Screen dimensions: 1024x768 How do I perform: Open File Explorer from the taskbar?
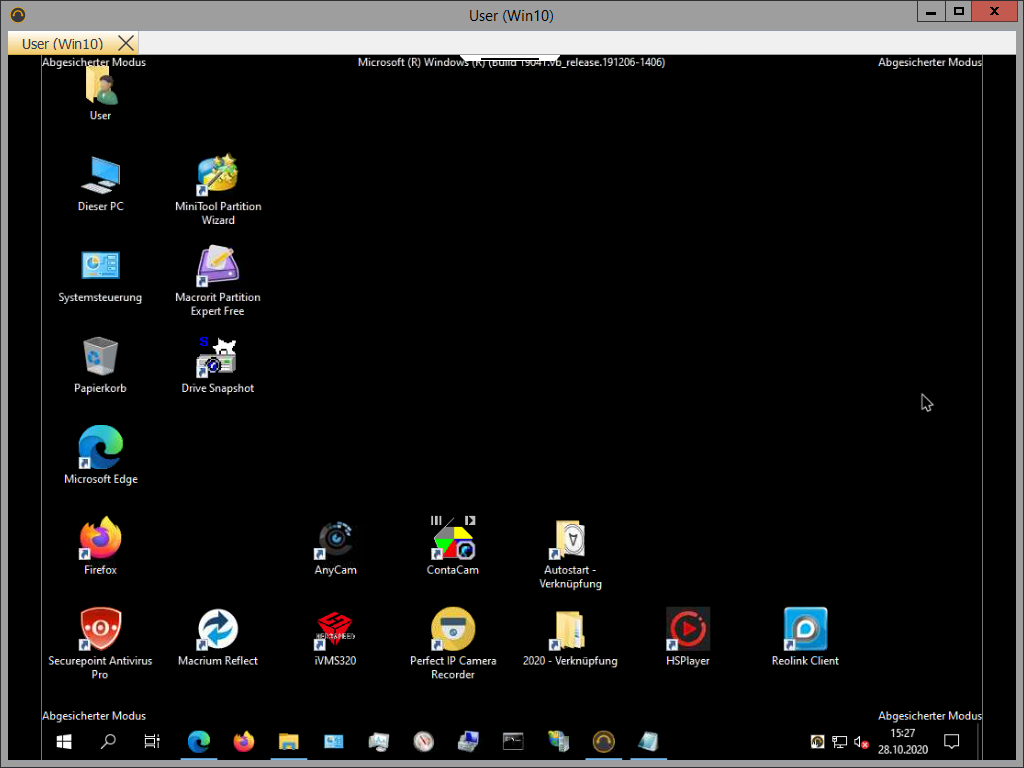(x=288, y=741)
